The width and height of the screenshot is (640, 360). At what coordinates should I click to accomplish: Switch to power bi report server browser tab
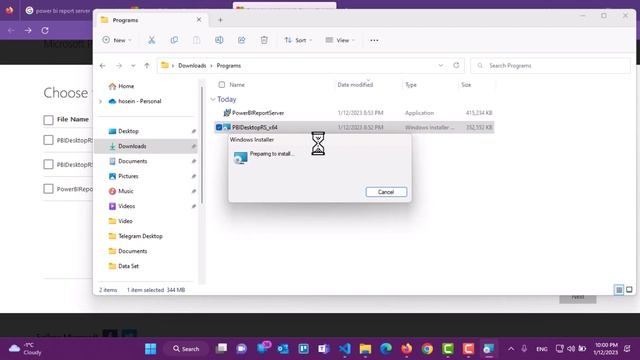(x=57, y=11)
